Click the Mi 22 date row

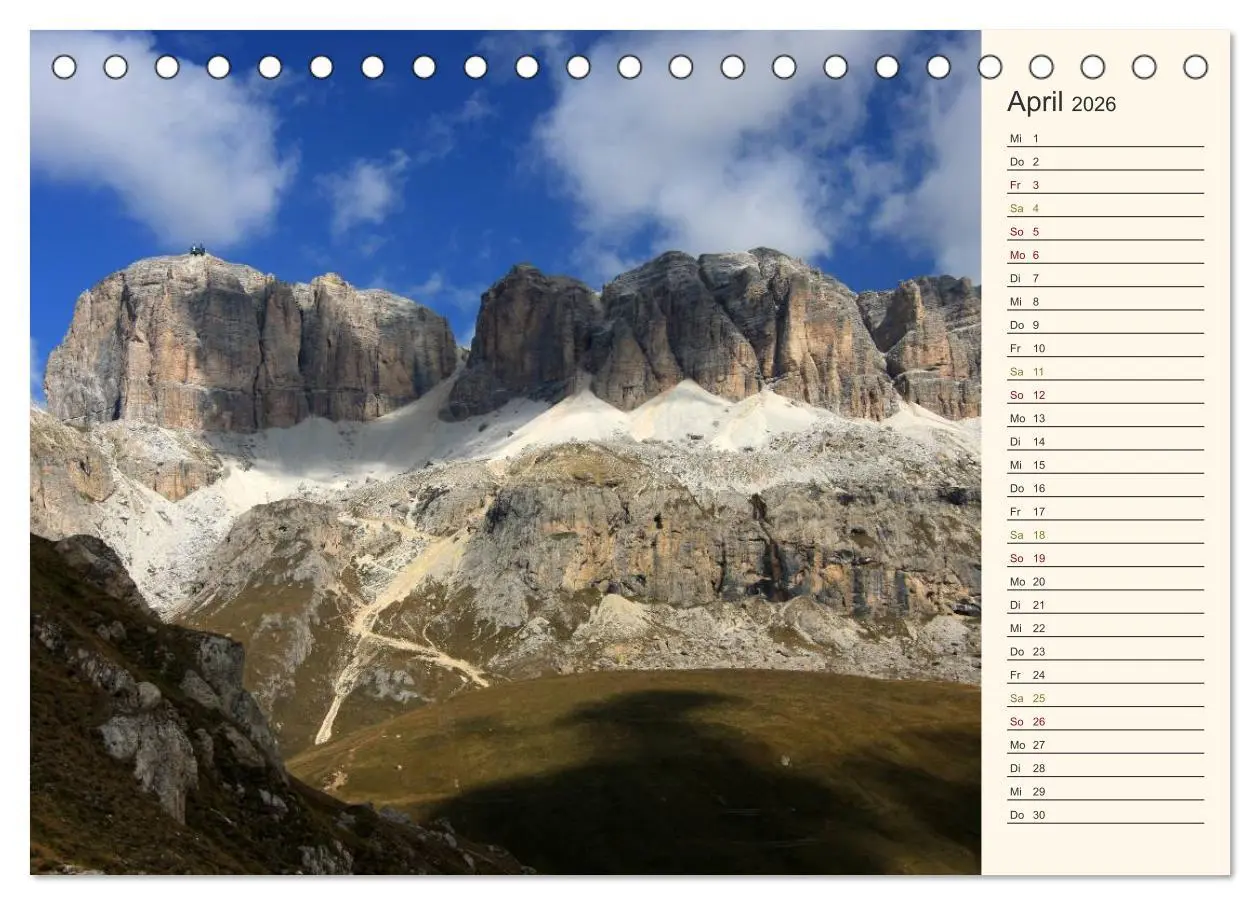(x=1105, y=628)
